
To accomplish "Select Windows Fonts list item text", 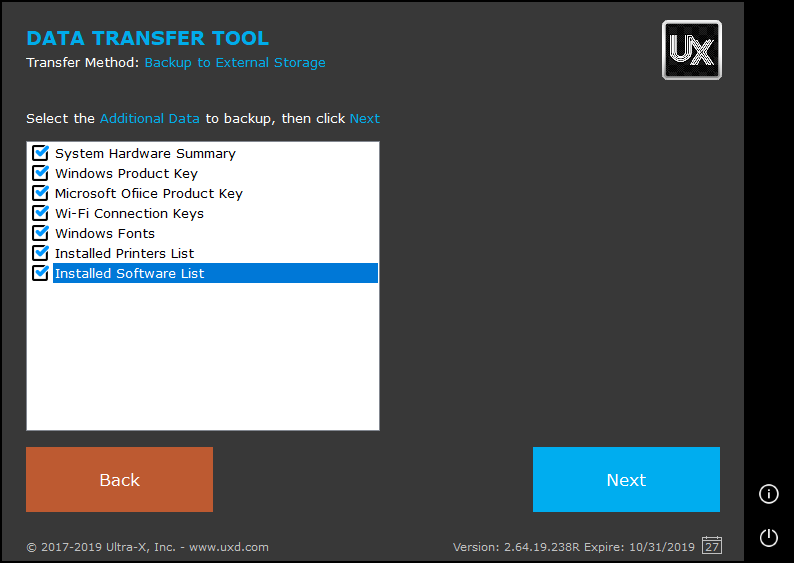I will (105, 233).
